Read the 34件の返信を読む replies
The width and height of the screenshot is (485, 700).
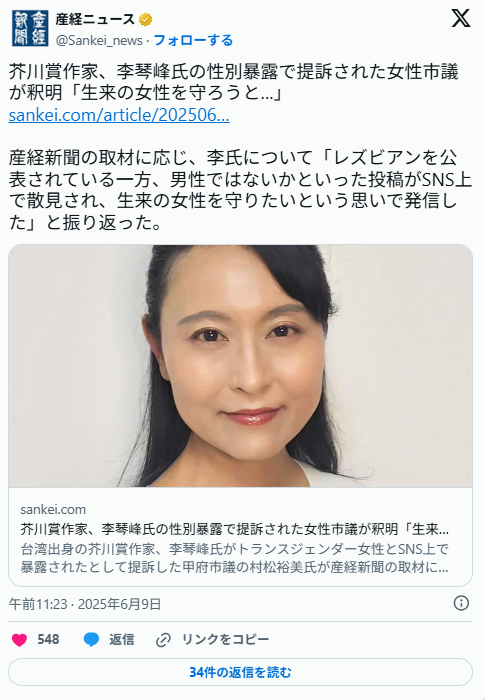[240, 672]
